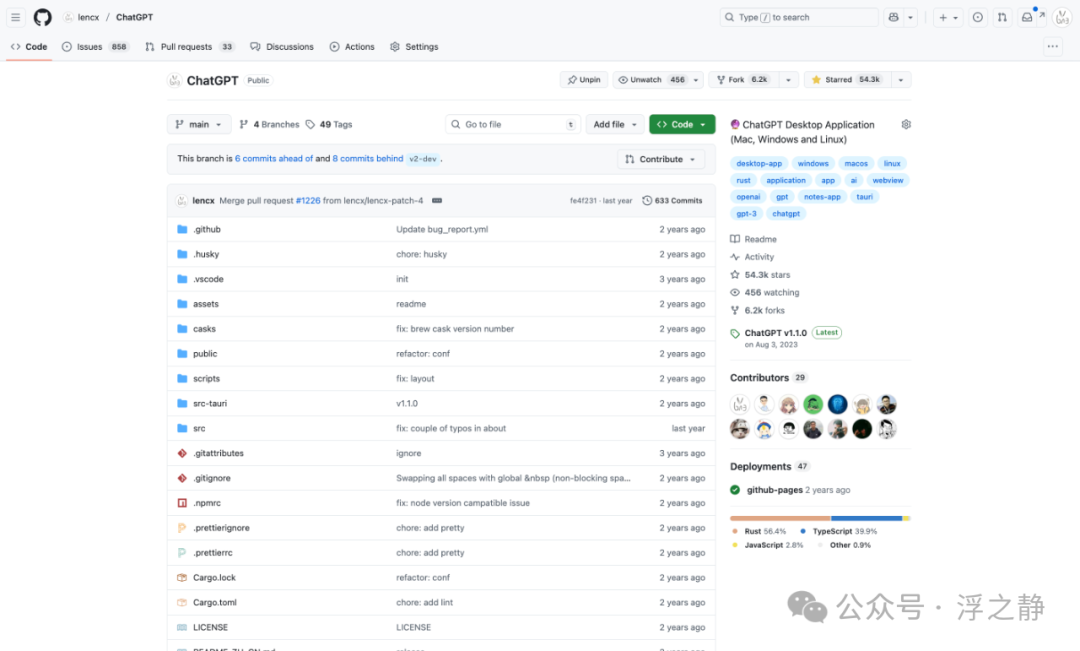Click the Cargo.lock file icon
The image size is (1080, 651).
(182, 577)
